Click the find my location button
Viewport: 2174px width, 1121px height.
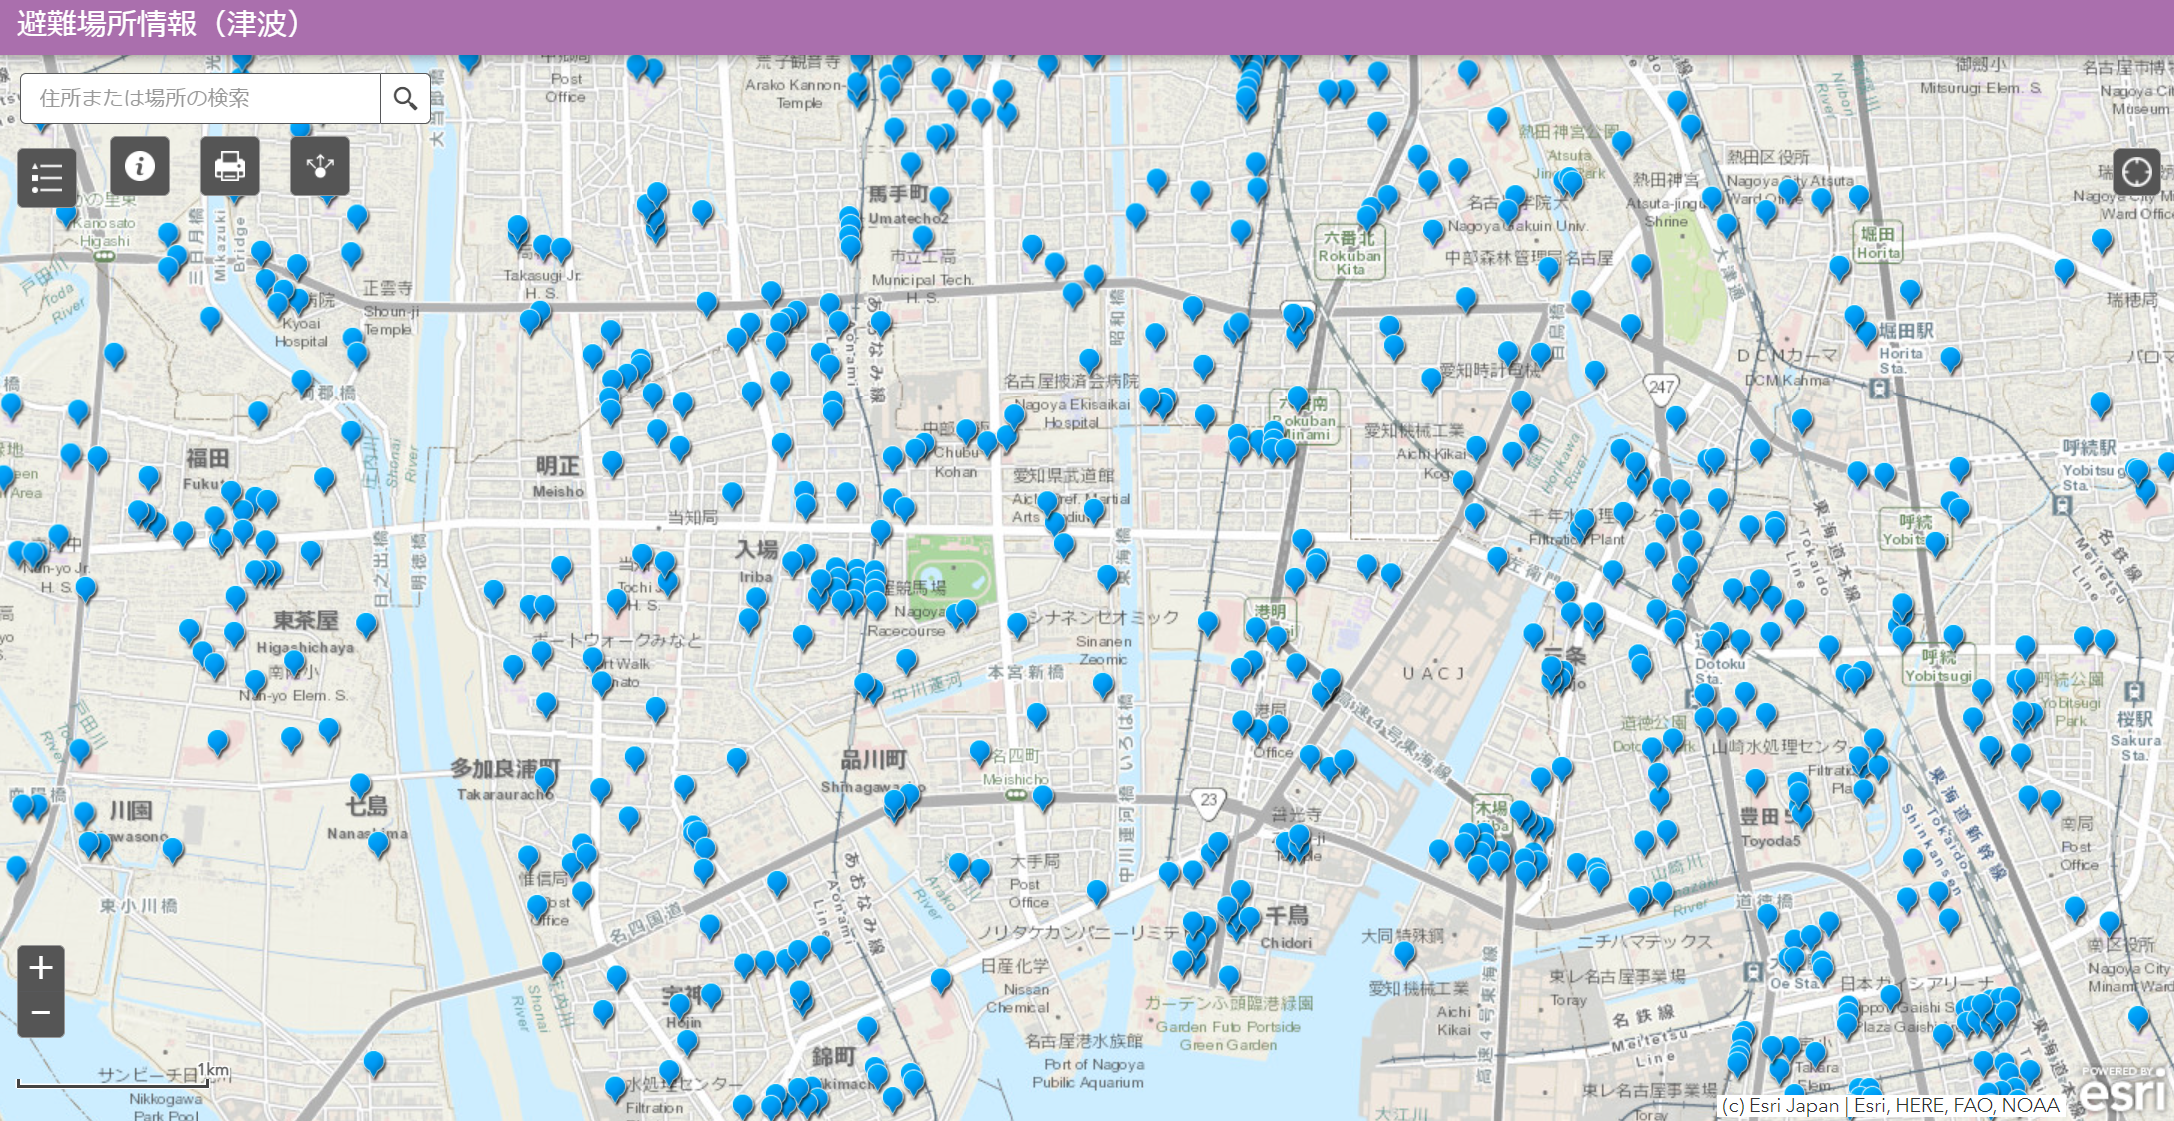click(2136, 172)
